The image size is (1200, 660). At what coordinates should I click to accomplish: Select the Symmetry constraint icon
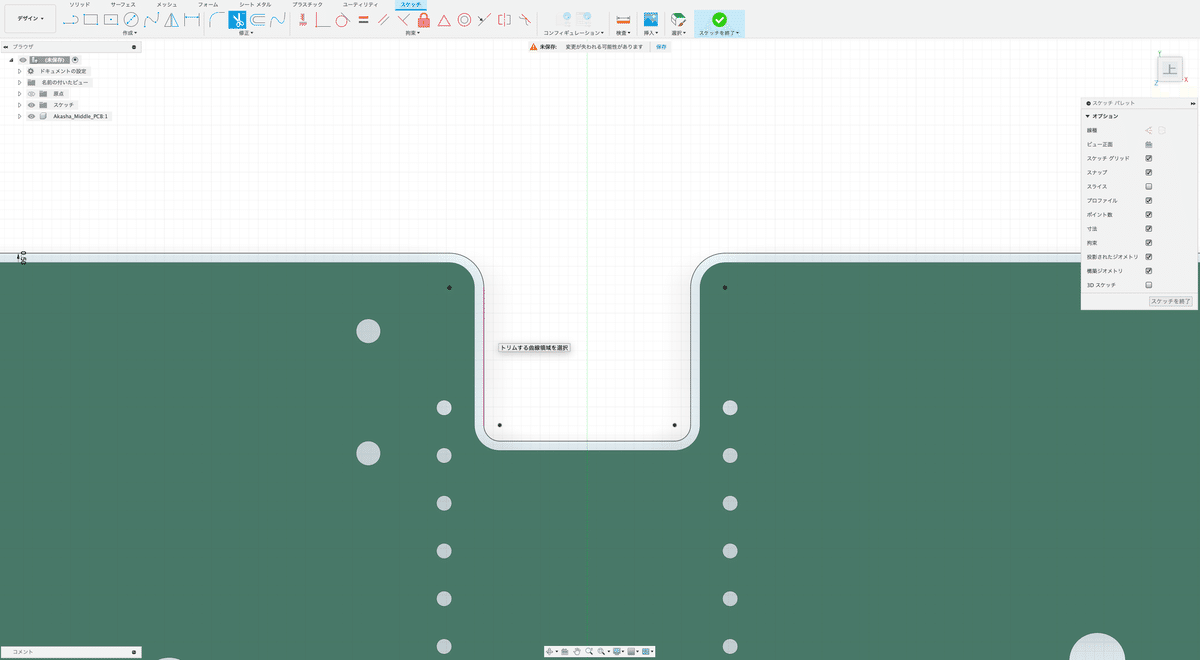504,19
